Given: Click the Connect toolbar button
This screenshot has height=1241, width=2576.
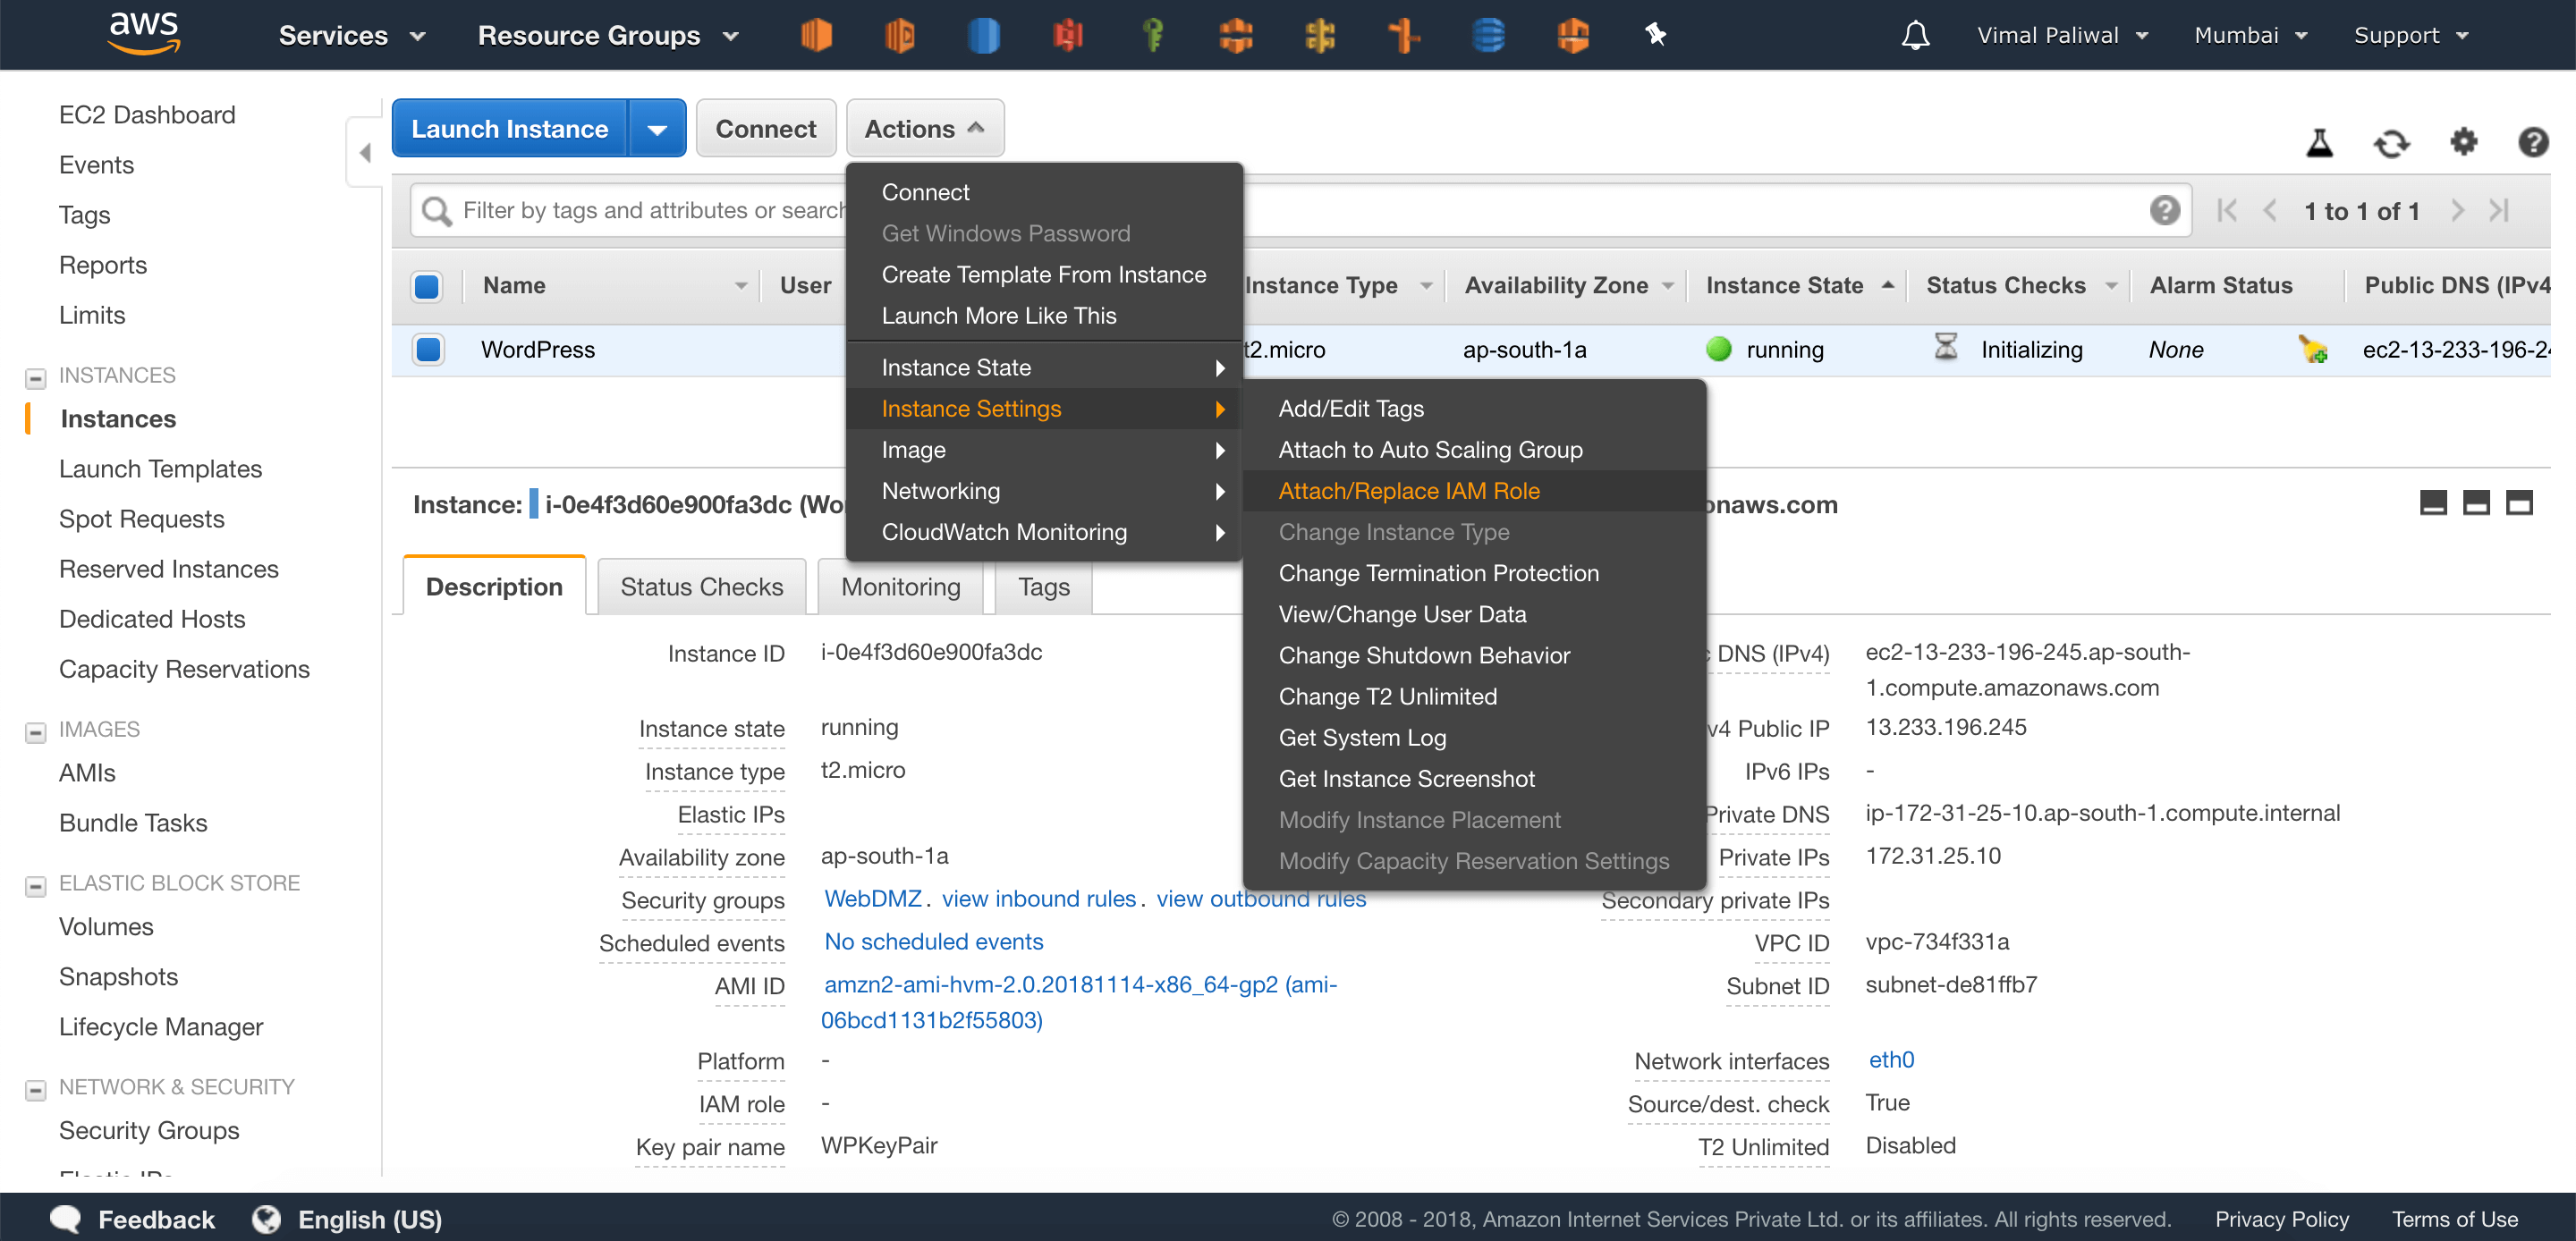Looking at the screenshot, I should 765,128.
